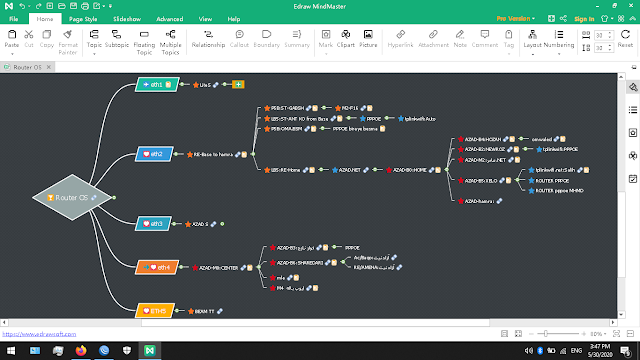Image resolution: width=640 pixels, height=360 pixels.
Task: Select the Router OS central node
Action: (x=72, y=198)
